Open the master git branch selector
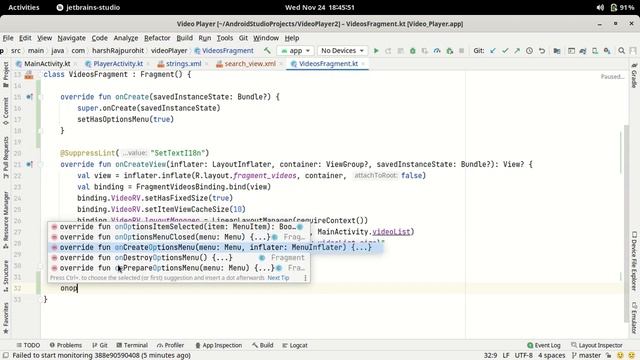 point(586,356)
